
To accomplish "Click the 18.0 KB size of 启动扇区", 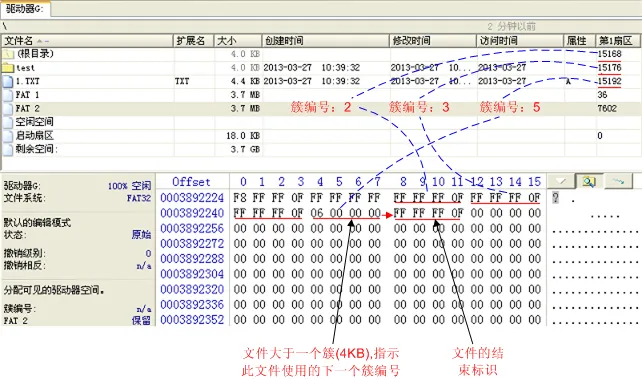I will coord(243,135).
